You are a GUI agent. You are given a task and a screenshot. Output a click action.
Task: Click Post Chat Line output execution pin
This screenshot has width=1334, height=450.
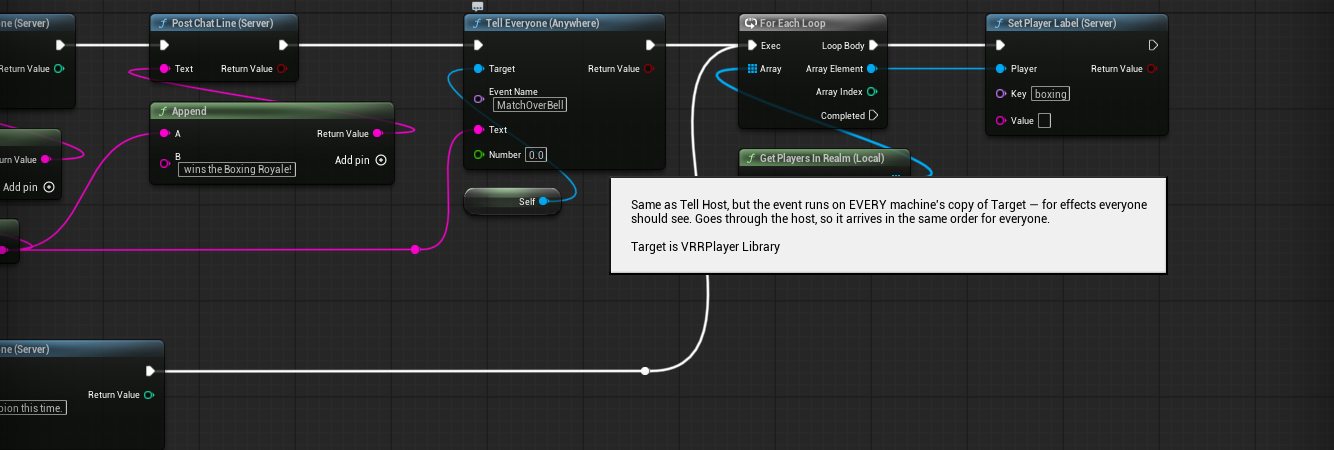point(283,45)
